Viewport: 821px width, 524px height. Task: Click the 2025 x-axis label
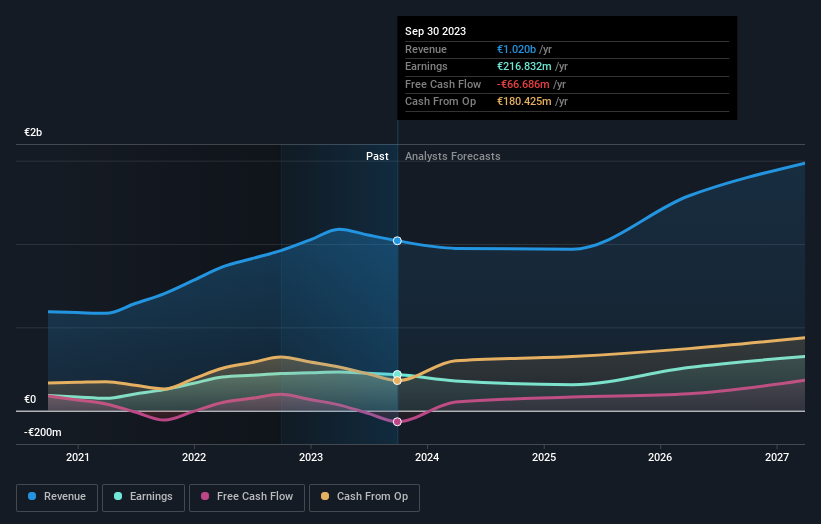pyautogui.click(x=544, y=457)
